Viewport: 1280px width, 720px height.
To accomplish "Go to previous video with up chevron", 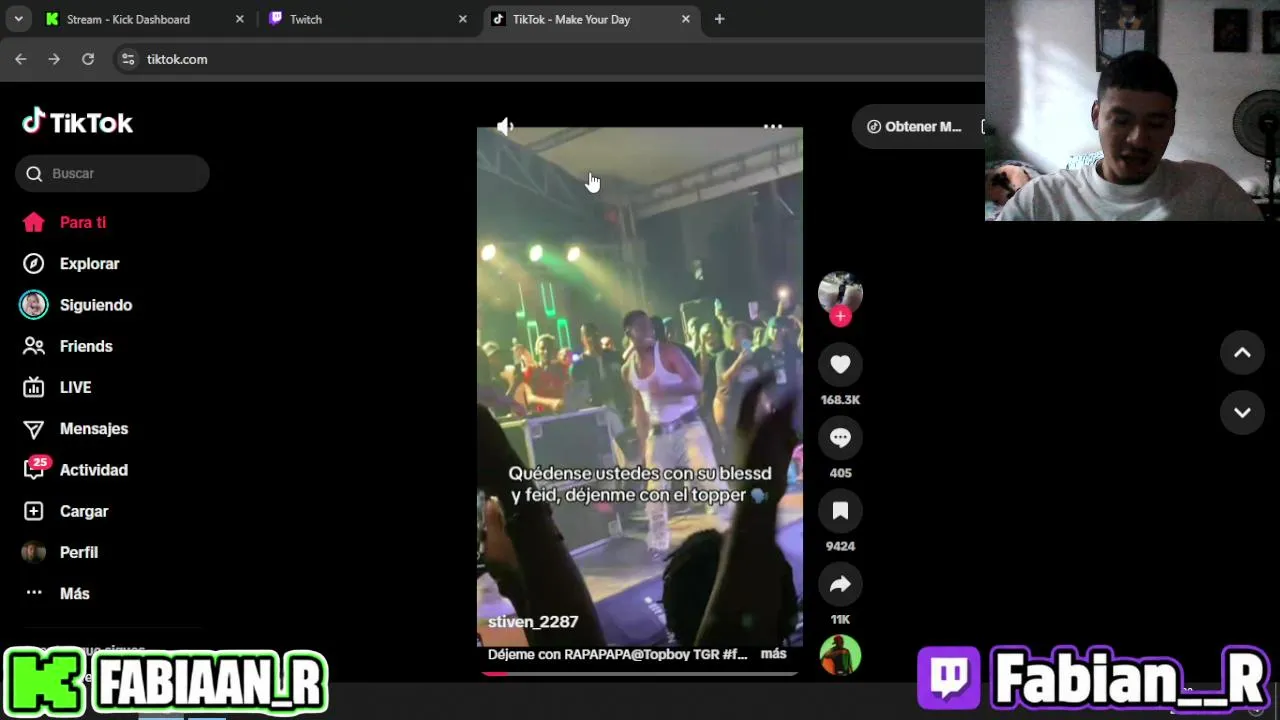I will (x=1242, y=352).
